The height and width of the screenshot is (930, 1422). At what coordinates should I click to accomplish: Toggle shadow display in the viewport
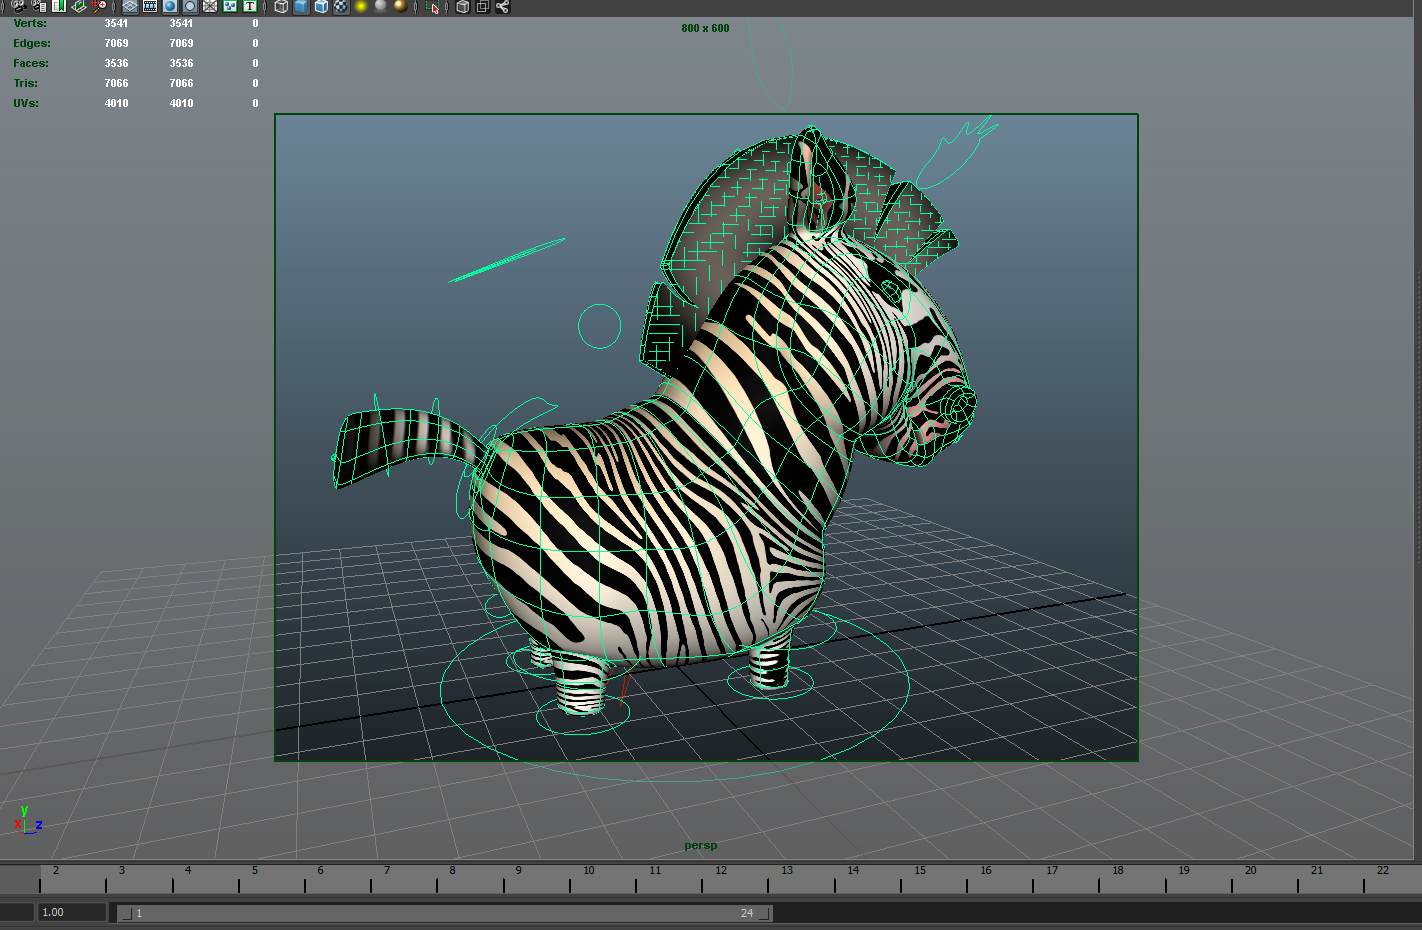click(381, 6)
